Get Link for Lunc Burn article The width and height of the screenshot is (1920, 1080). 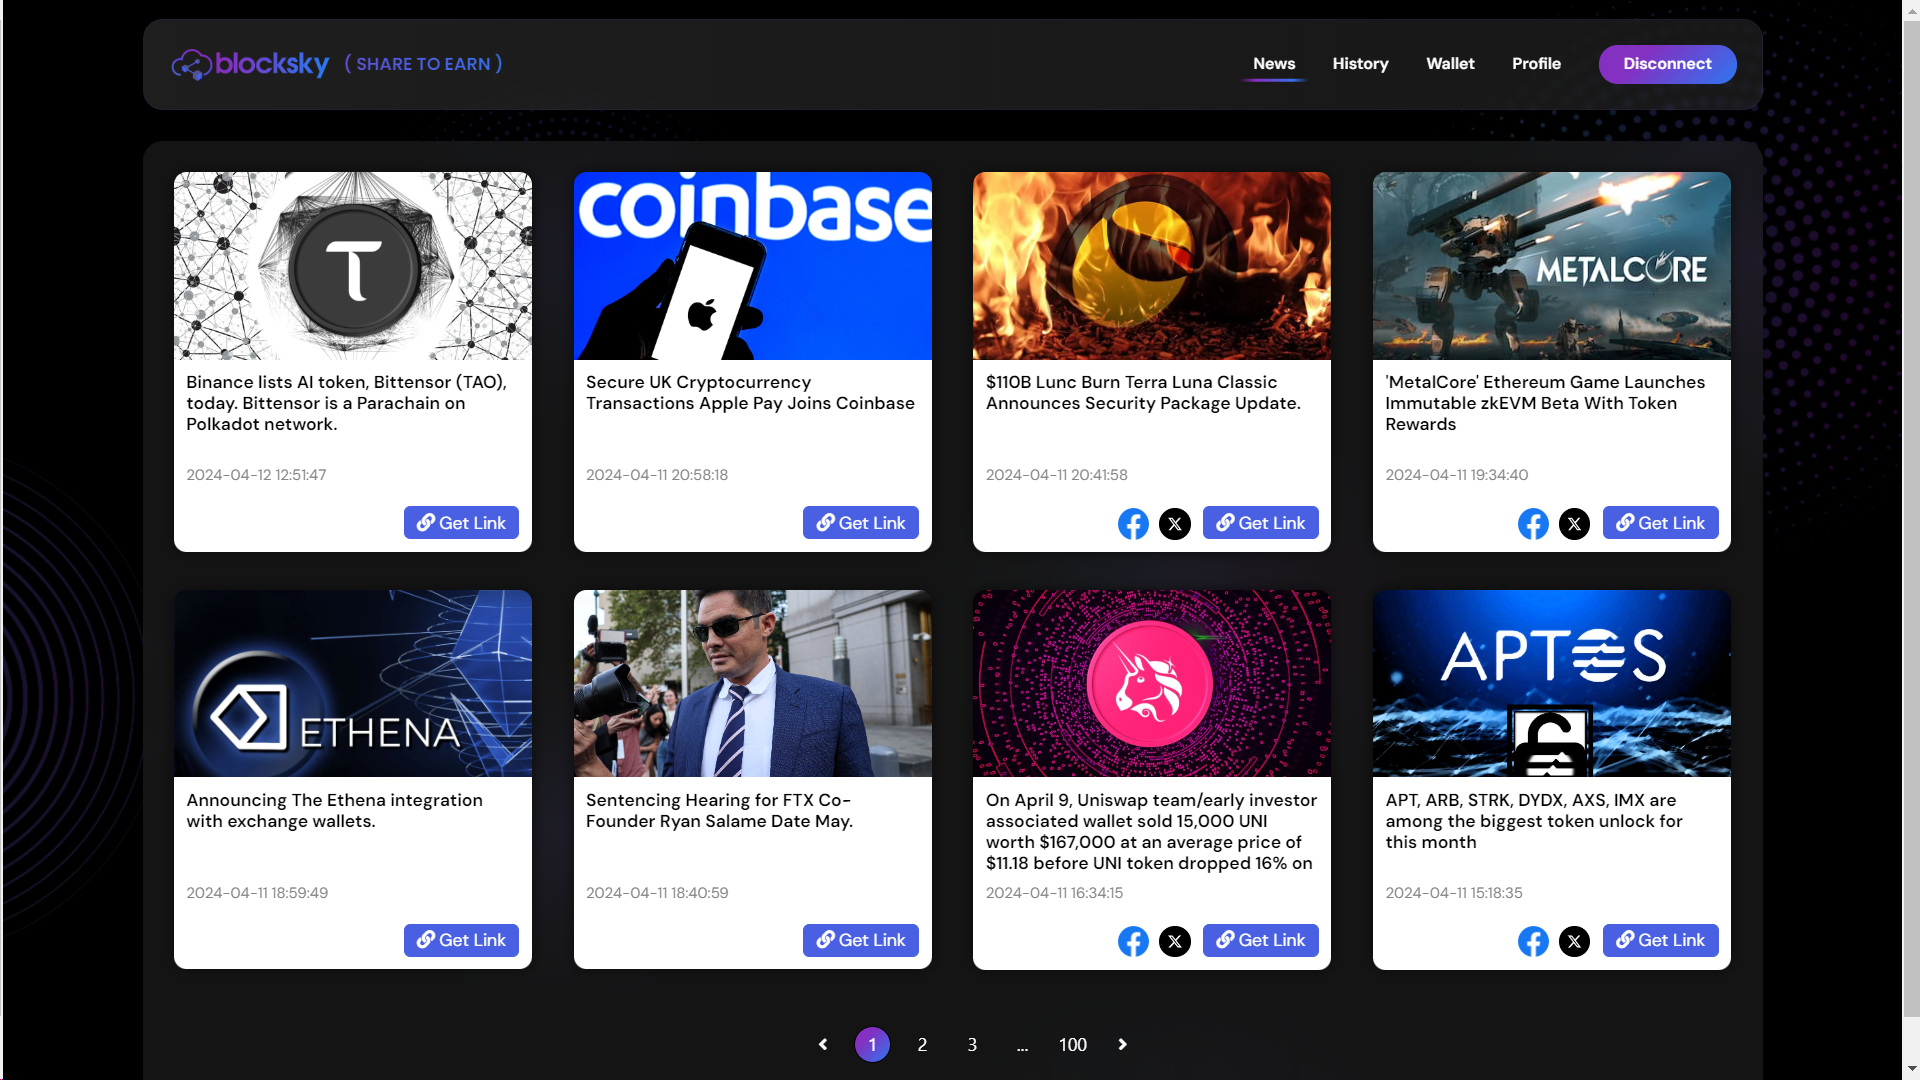(1260, 523)
